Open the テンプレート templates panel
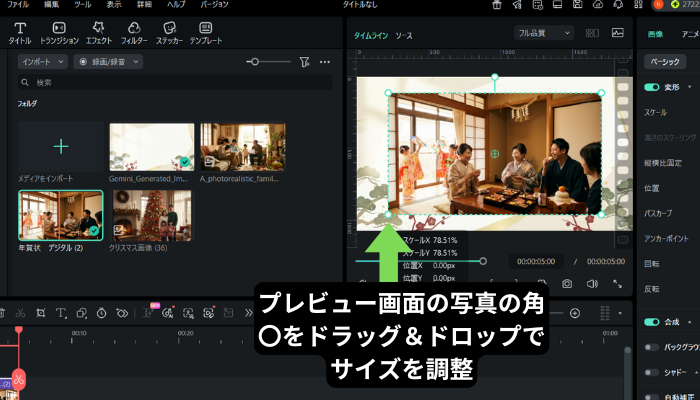 point(206,33)
